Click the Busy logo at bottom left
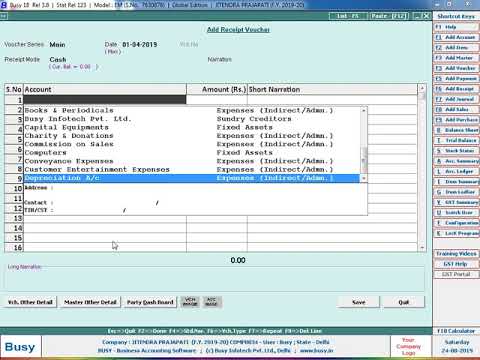 tap(20, 347)
